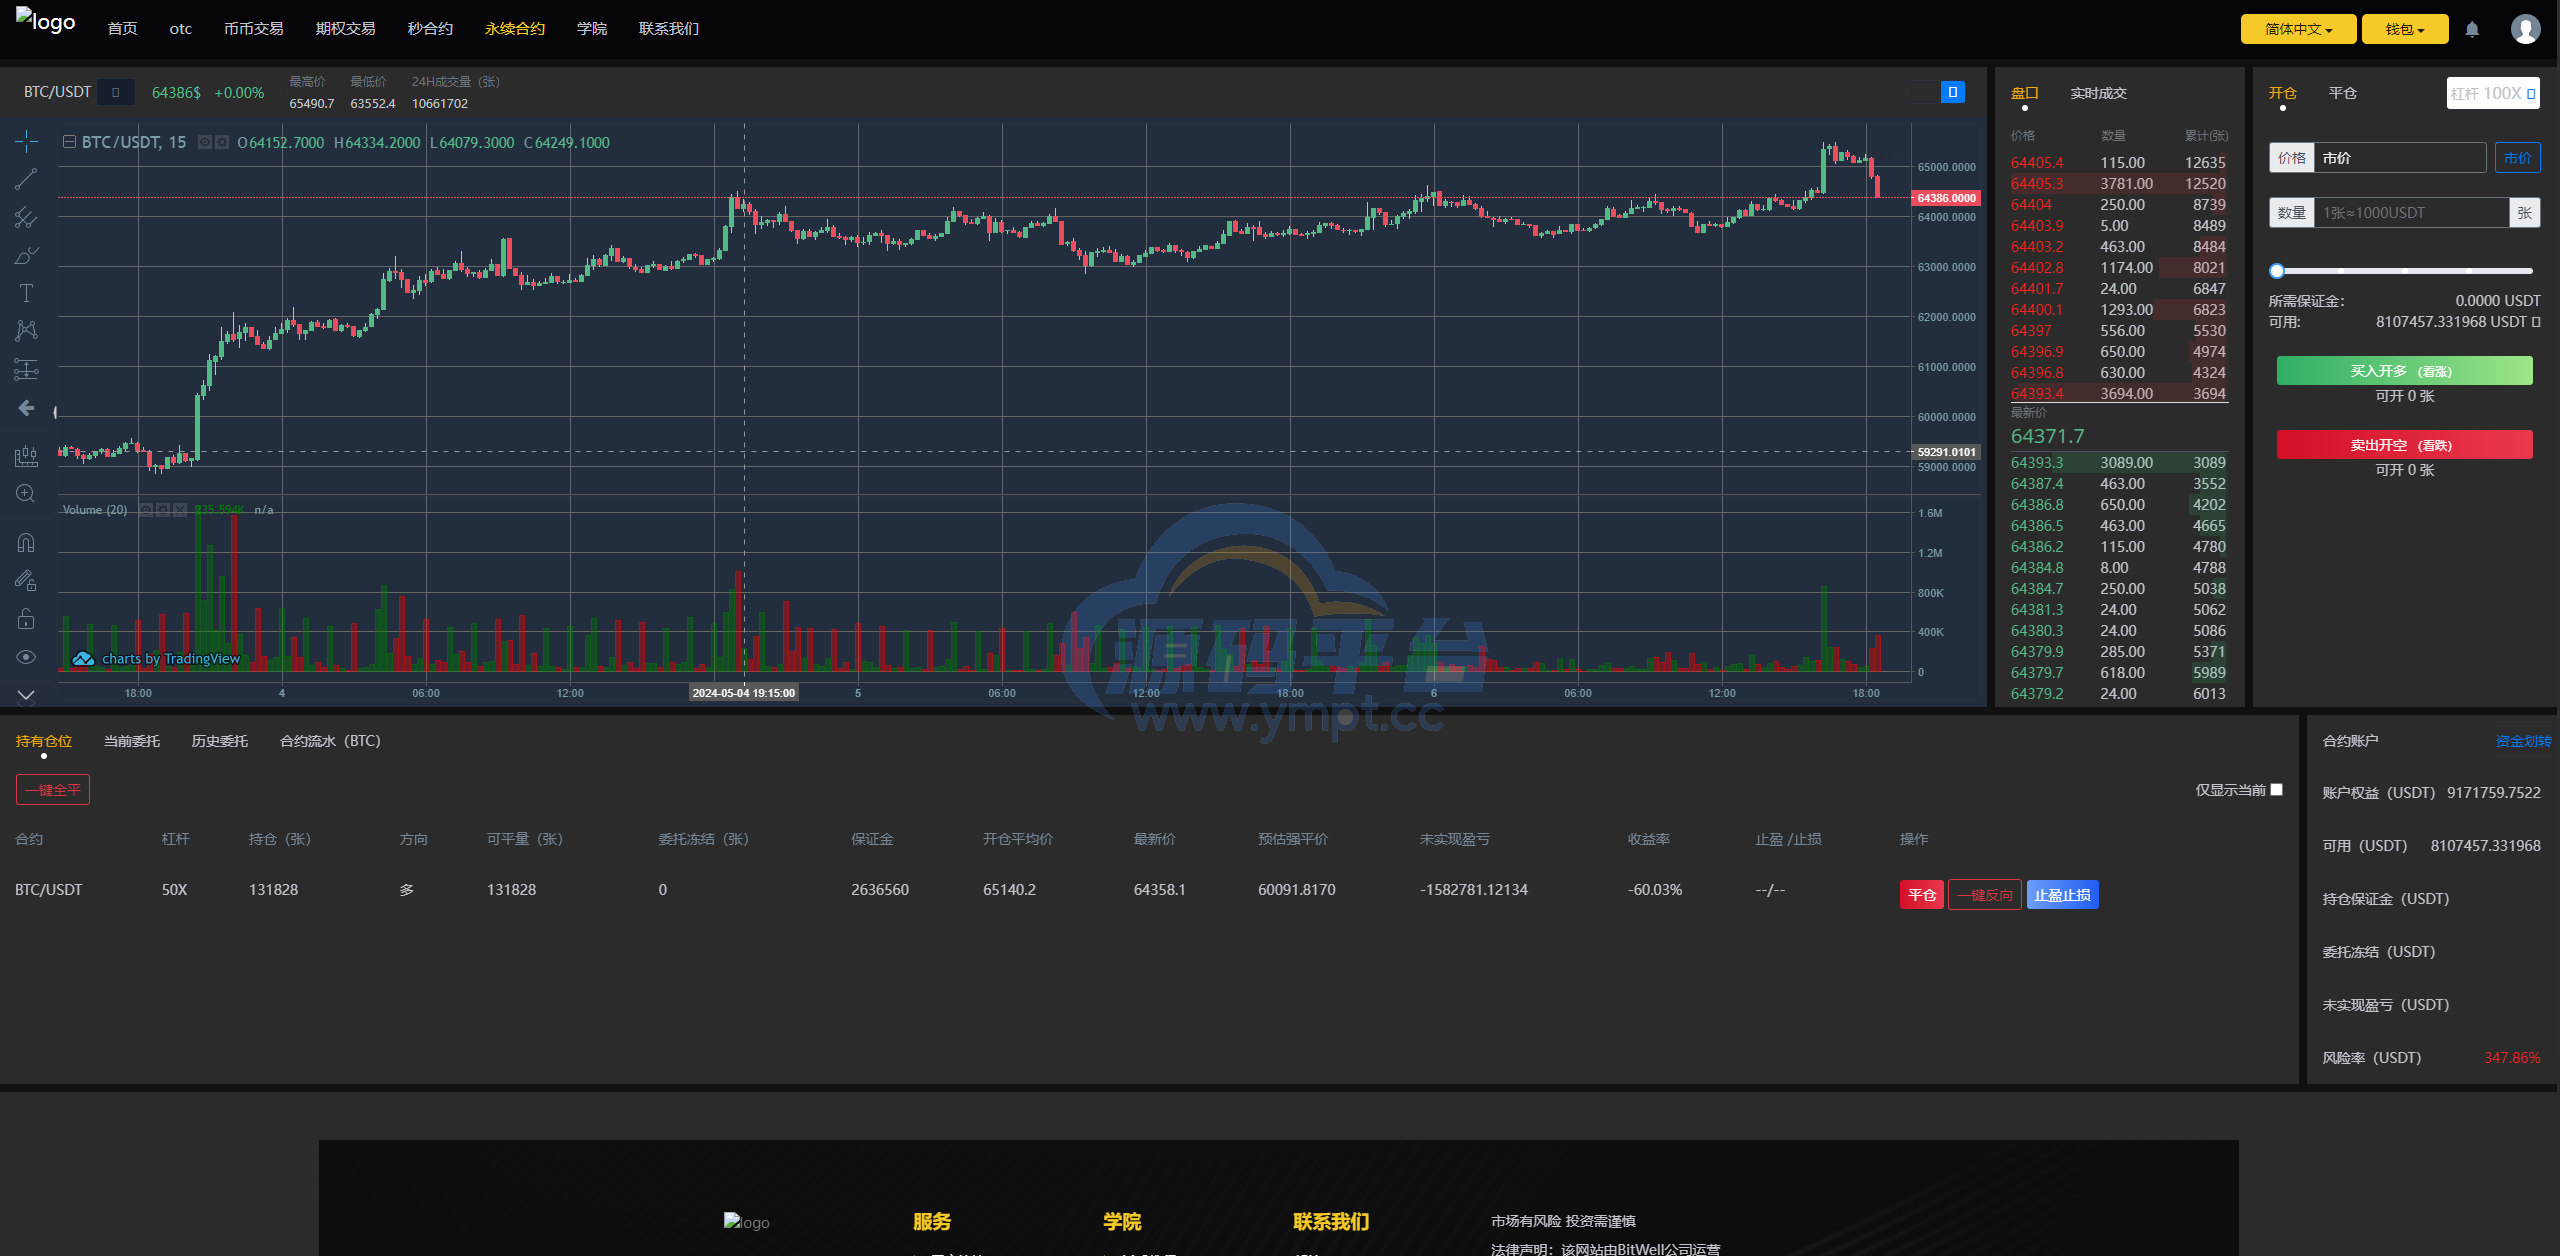Open the otc menu item
This screenshot has width=2560, height=1256.
pos(181,29)
